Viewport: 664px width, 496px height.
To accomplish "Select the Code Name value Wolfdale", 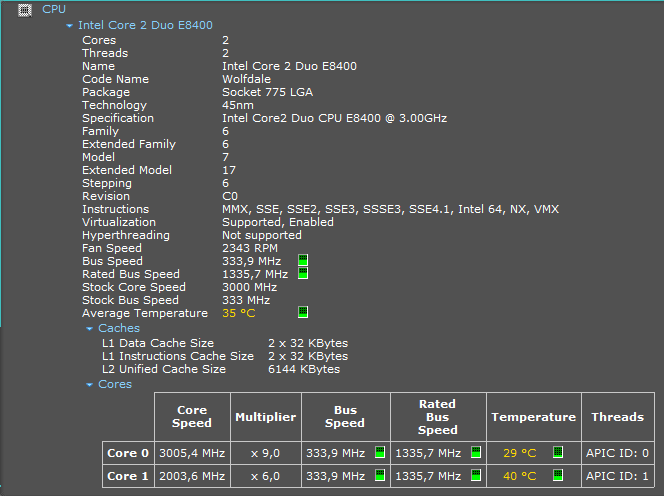I will (x=246, y=79).
